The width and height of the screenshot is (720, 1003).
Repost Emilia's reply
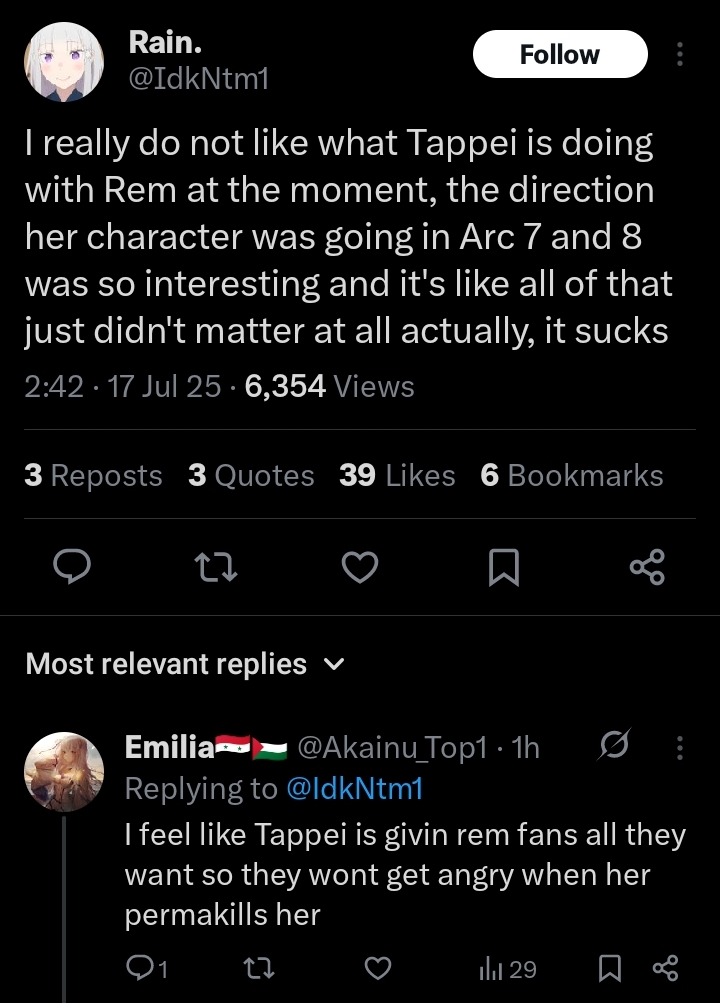(260, 968)
